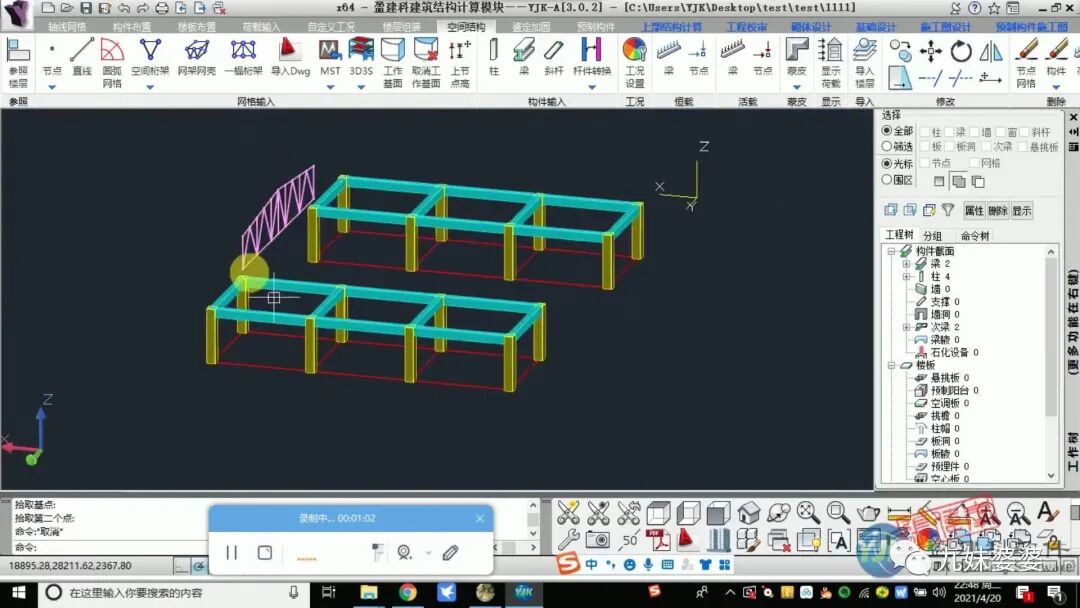Viewport: 1080px width, 608px height.
Task: Click the filter funnel icon in selection panel
Action: [x=948, y=209]
